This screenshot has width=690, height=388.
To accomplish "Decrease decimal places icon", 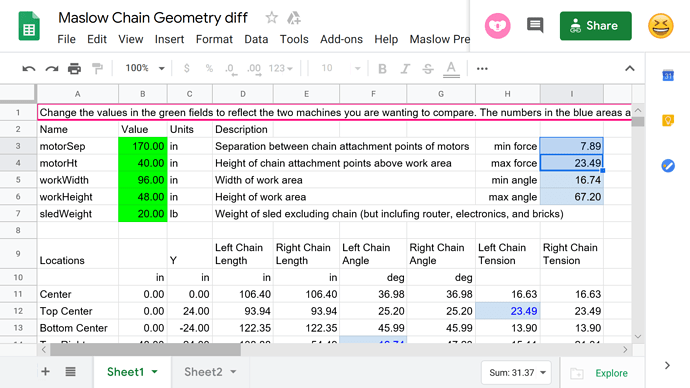I will tap(230, 69).
